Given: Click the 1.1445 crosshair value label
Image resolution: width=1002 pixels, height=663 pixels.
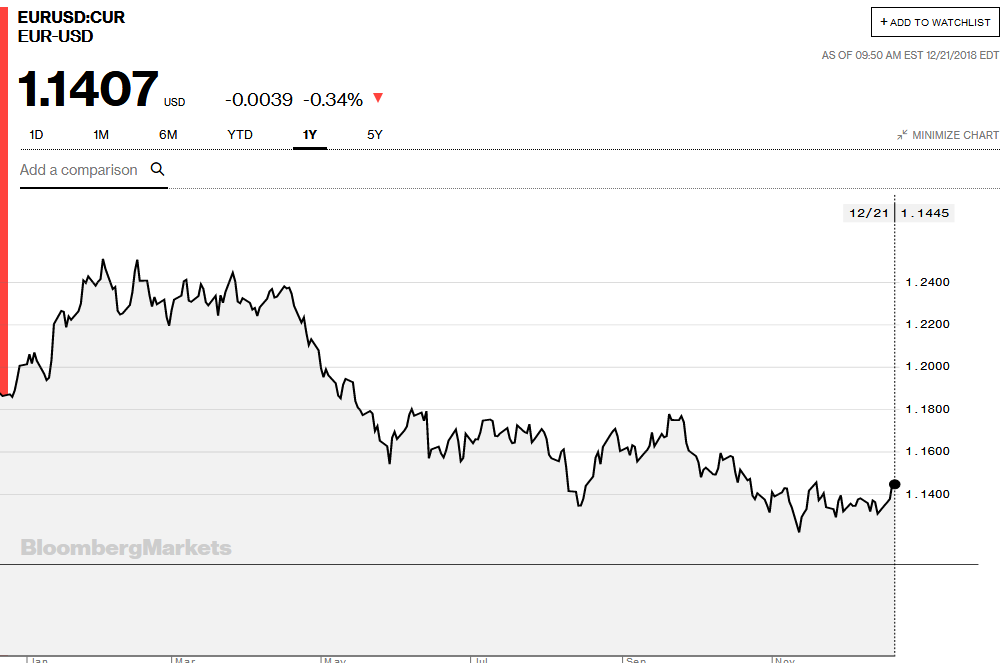Looking at the screenshot, I should coord(926,213).
